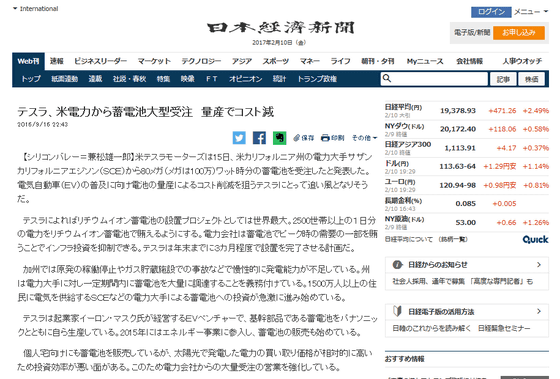Open ドル(円) exchange rate row
The width and height of the screenshot is (560, 379).
466,166
